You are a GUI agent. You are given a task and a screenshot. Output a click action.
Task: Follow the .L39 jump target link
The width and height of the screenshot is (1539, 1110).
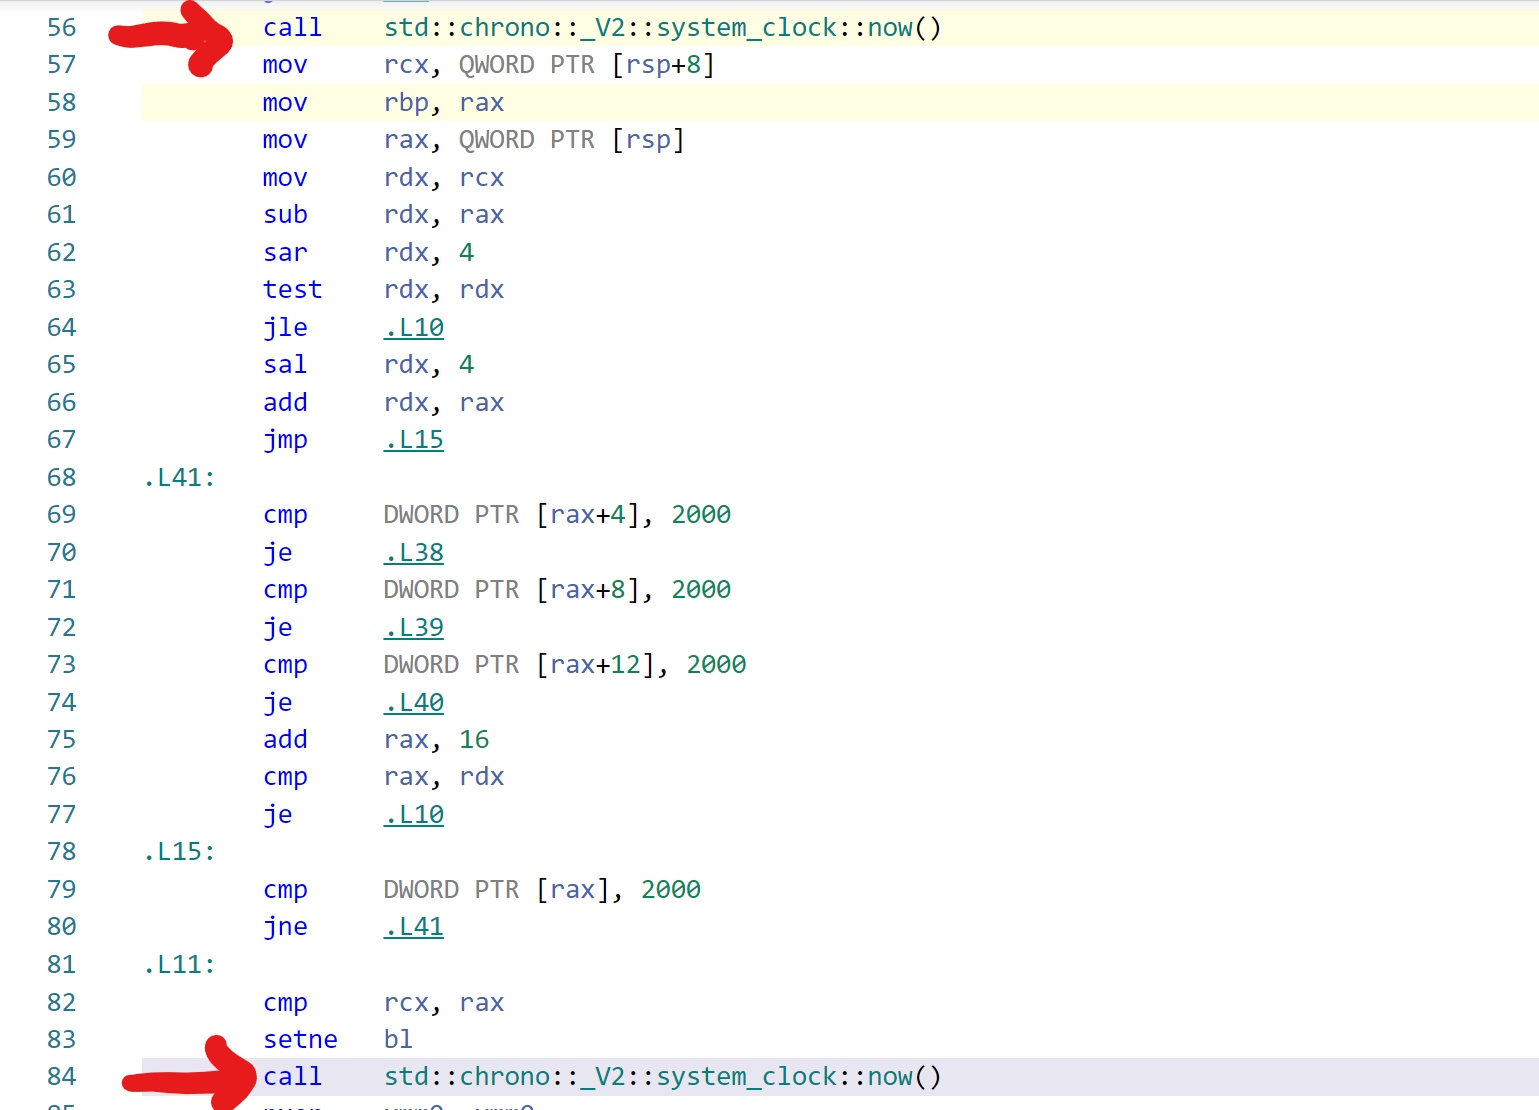pyautogui.click(x=414, y=627)
